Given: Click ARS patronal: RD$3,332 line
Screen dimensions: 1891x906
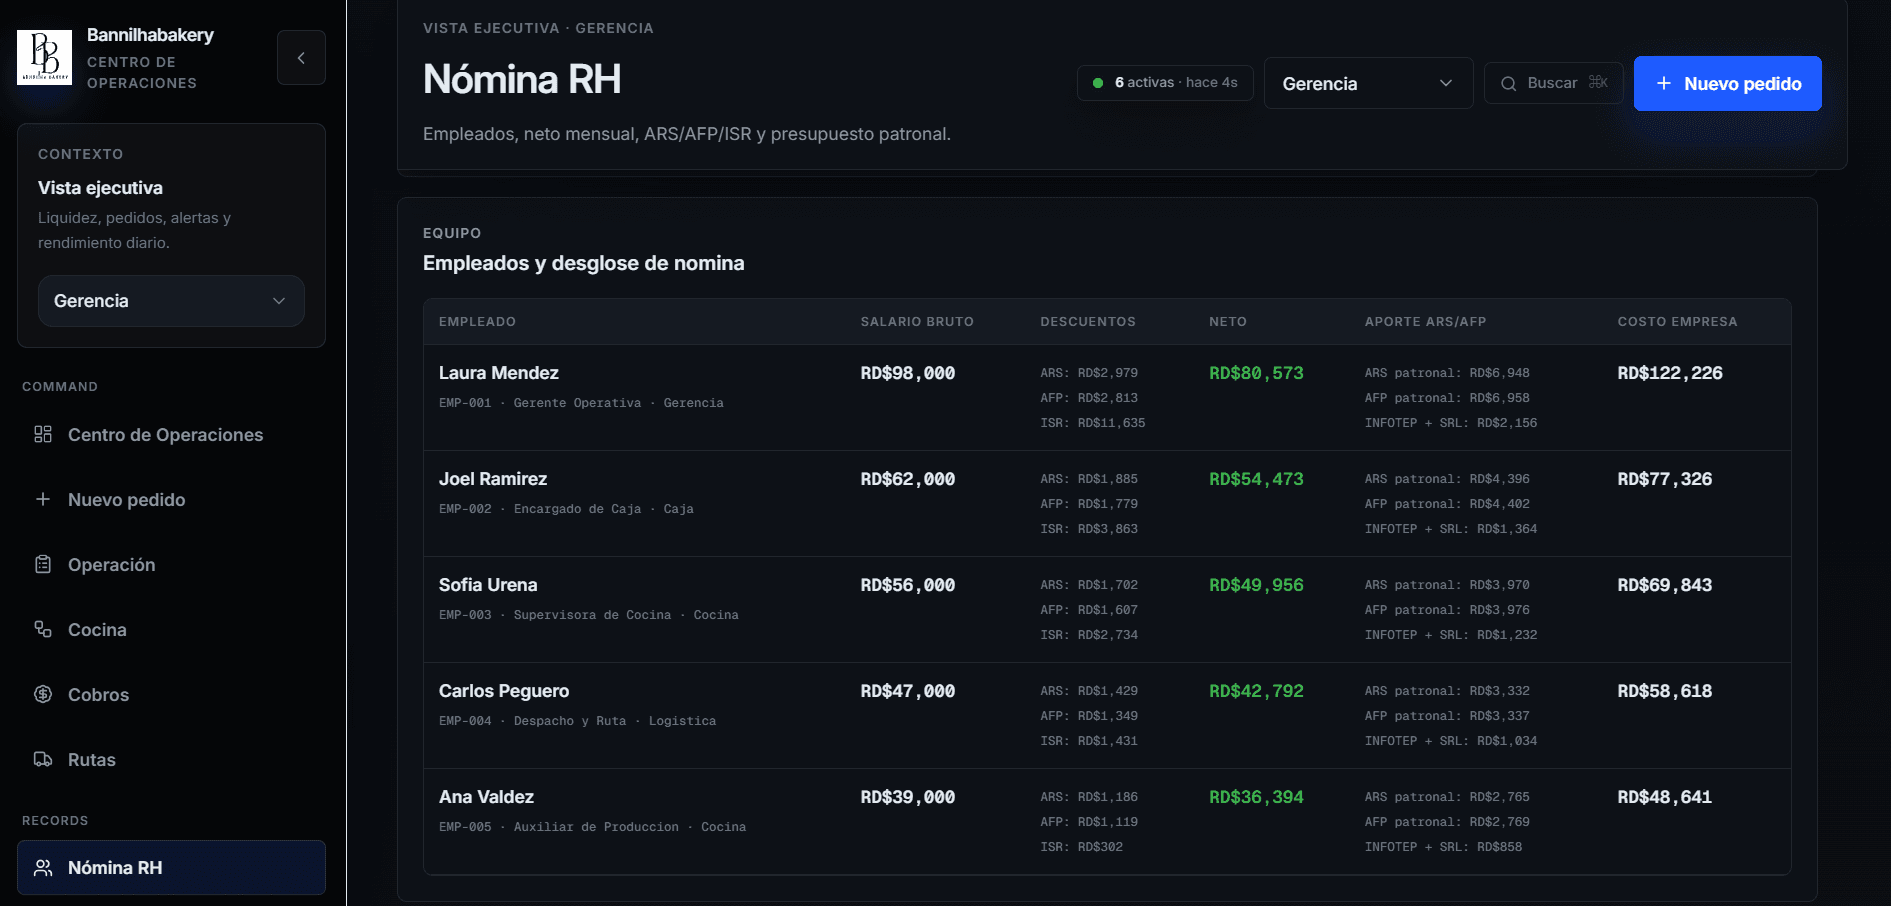Looking at the screenshot, I should [1447, 691].
